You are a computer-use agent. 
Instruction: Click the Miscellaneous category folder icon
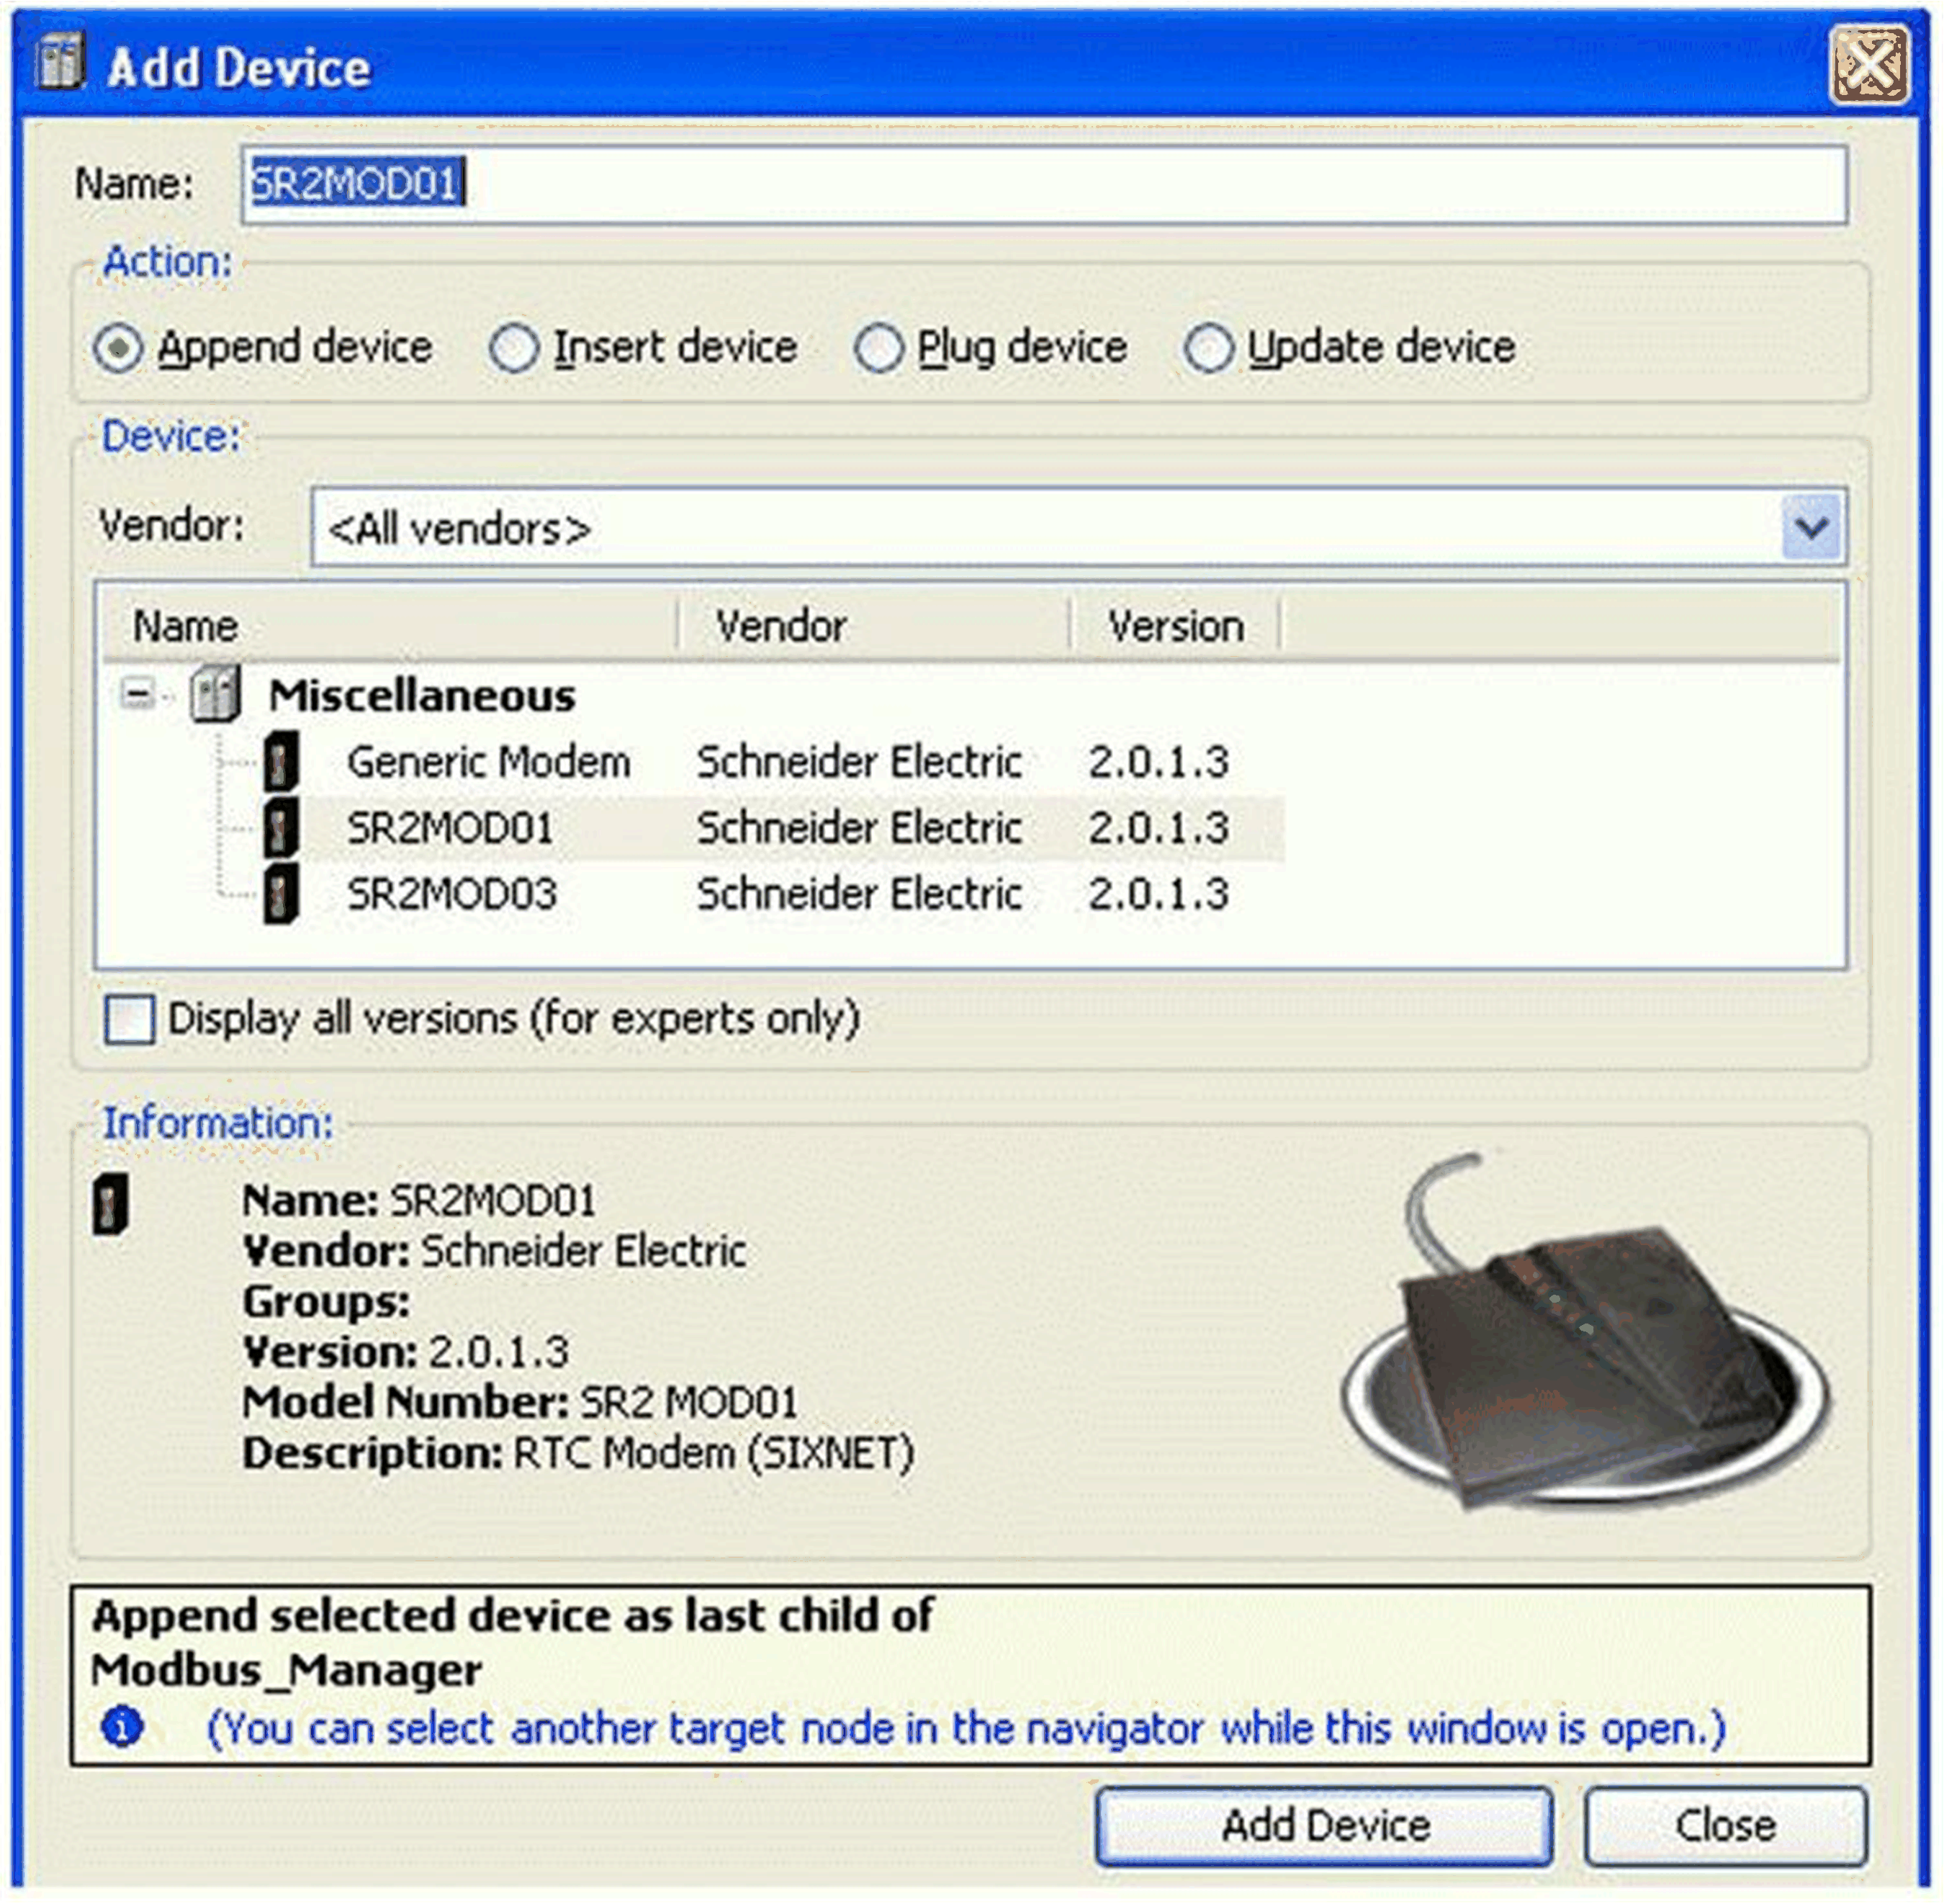(x=216, y=694)
